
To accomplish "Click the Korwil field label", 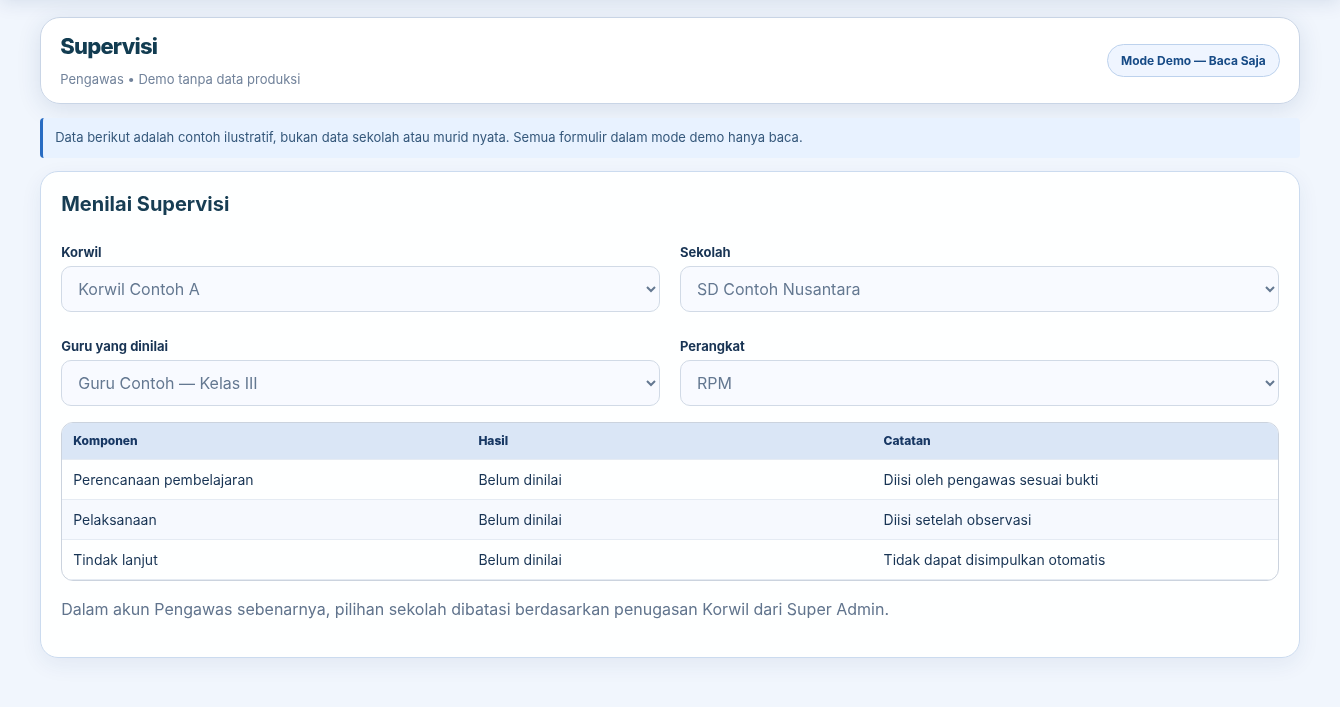I will (81, 252).
